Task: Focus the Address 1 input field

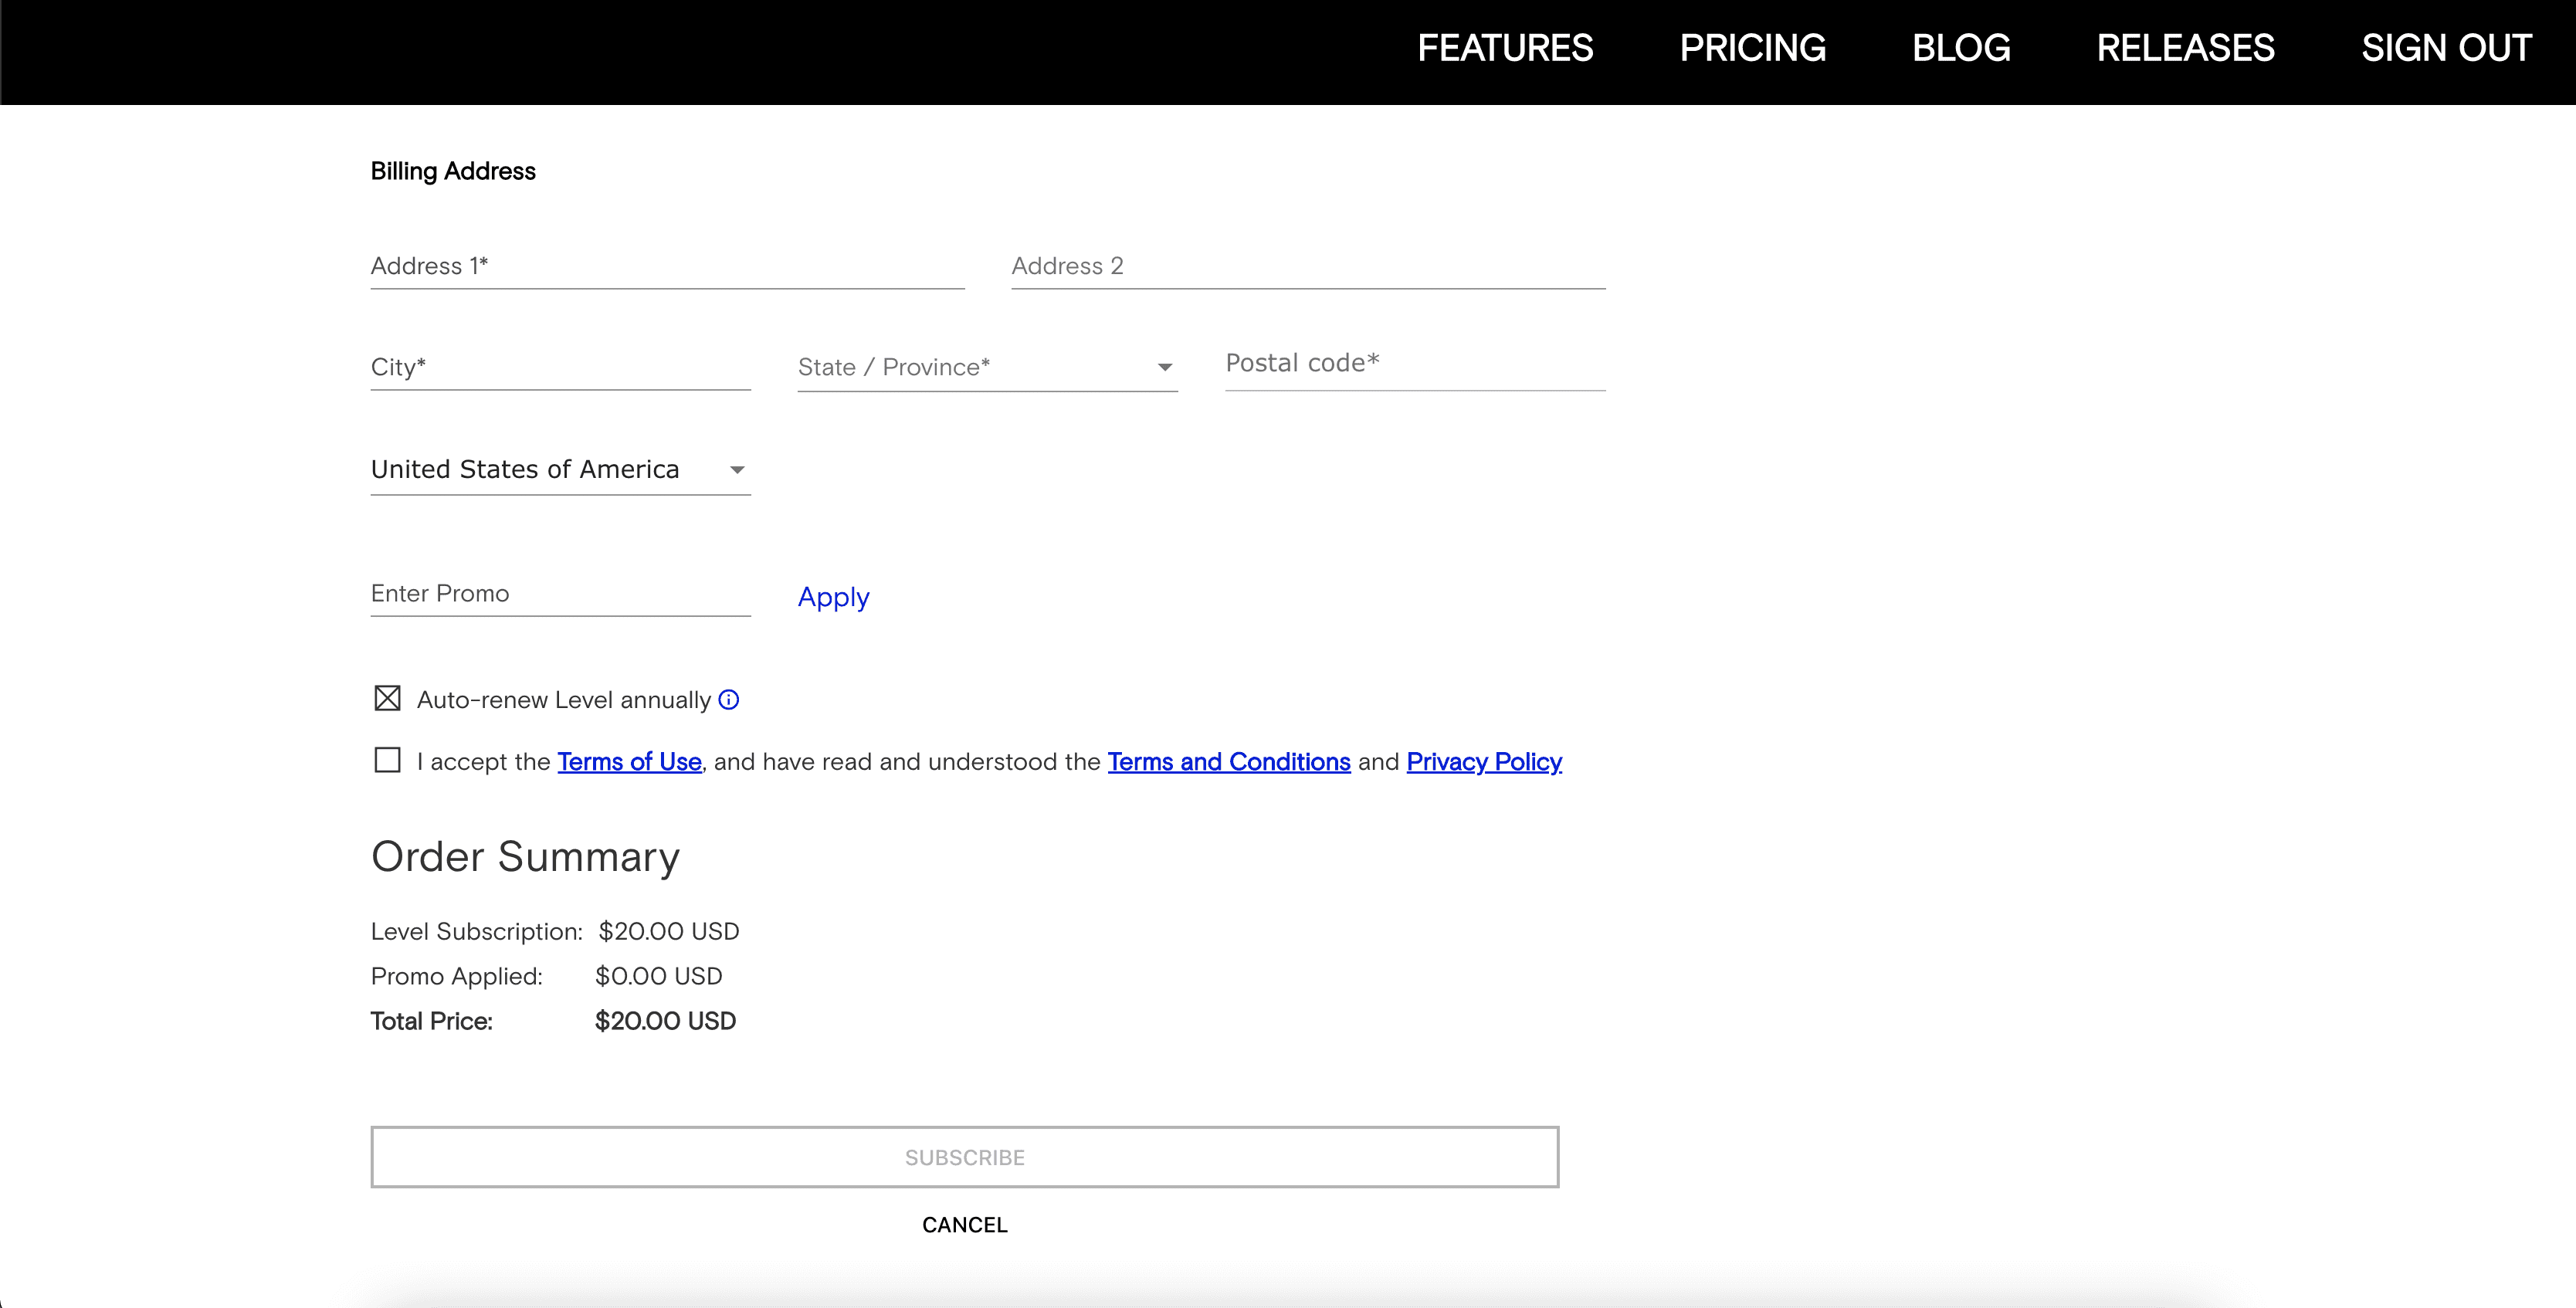Action: click(x=666, y=266)
